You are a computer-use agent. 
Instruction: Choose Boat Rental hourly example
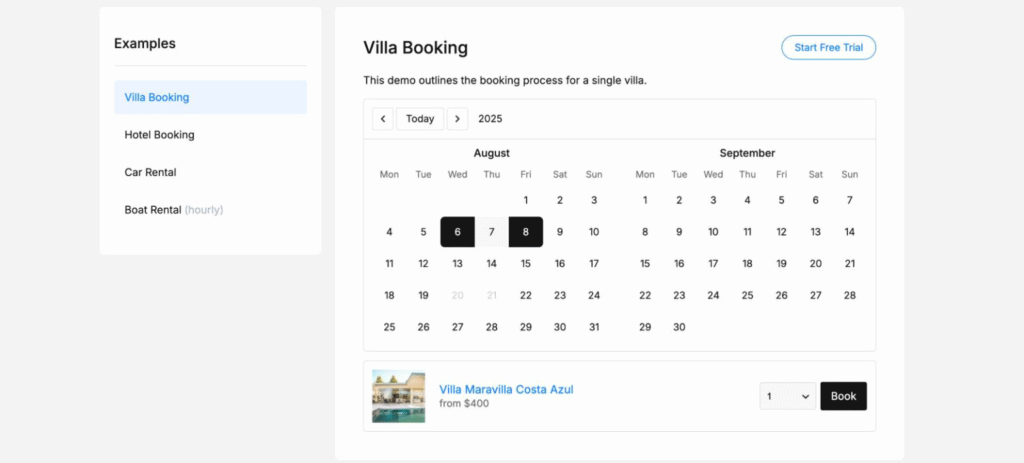[174, 210]
